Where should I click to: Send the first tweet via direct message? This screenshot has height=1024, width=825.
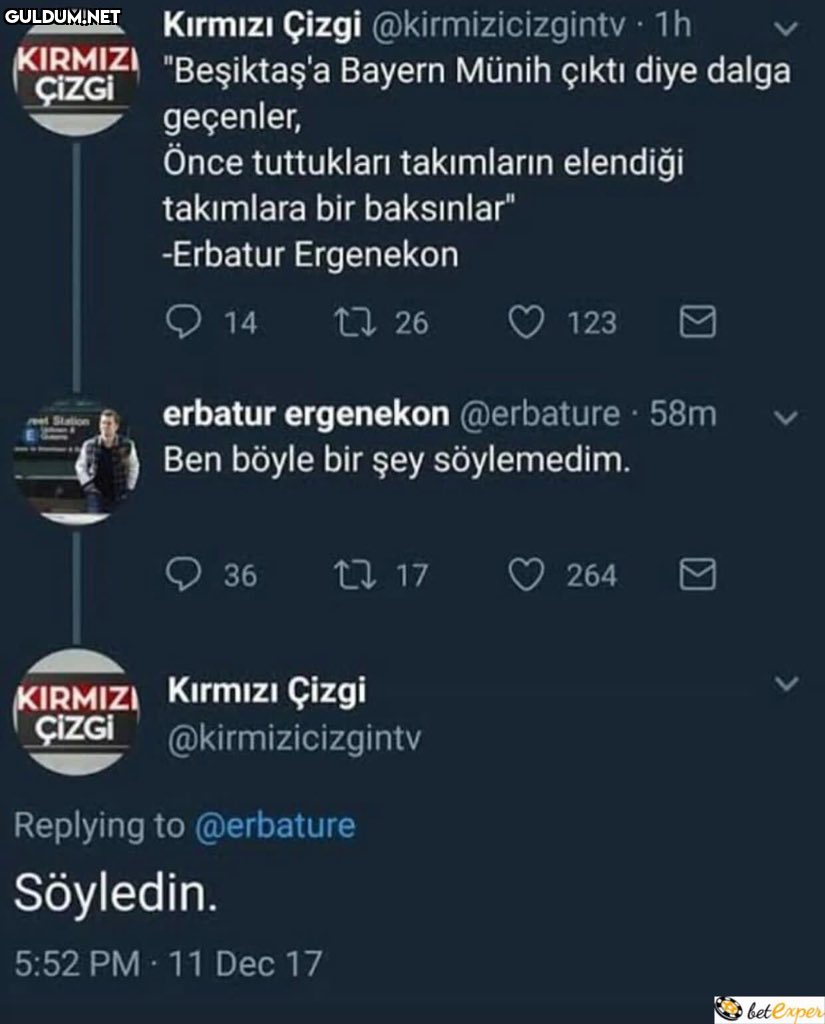coord(697,322)
